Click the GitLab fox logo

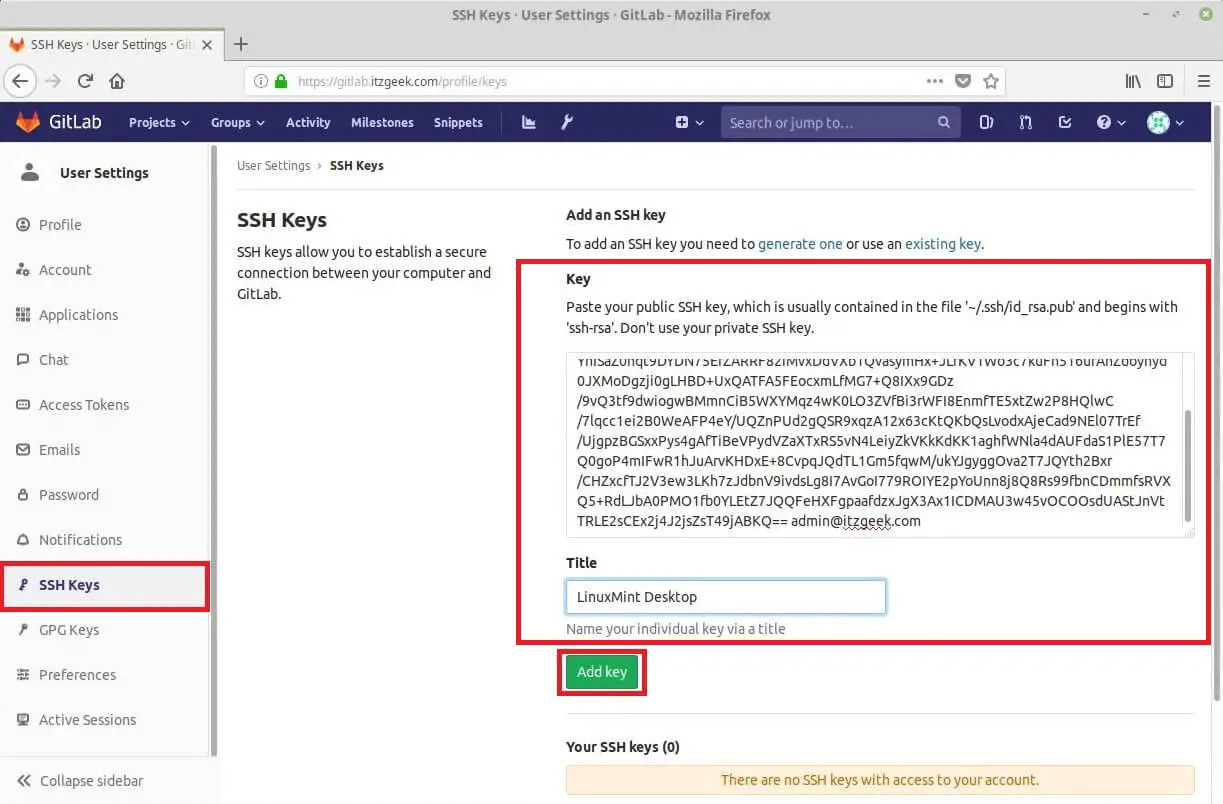(x=27, y=122)
